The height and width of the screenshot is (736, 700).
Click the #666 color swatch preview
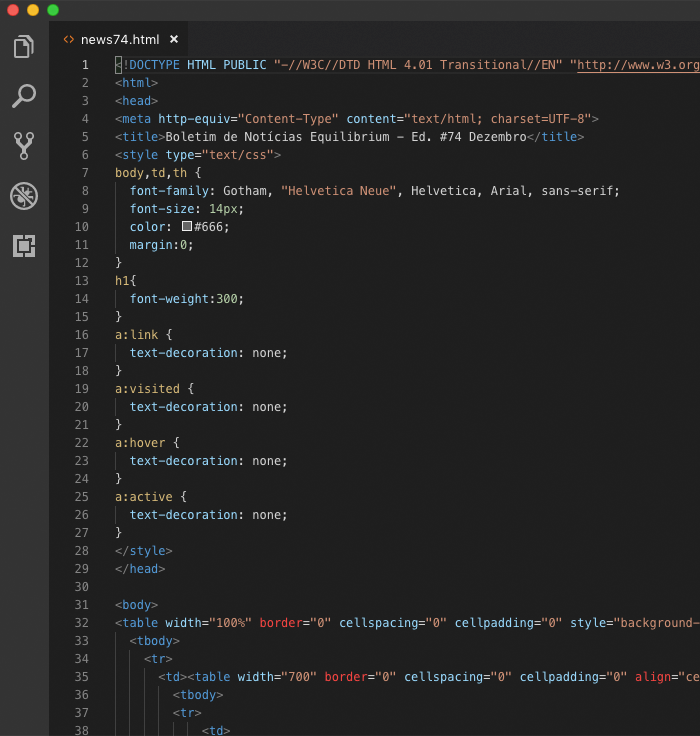187,227
